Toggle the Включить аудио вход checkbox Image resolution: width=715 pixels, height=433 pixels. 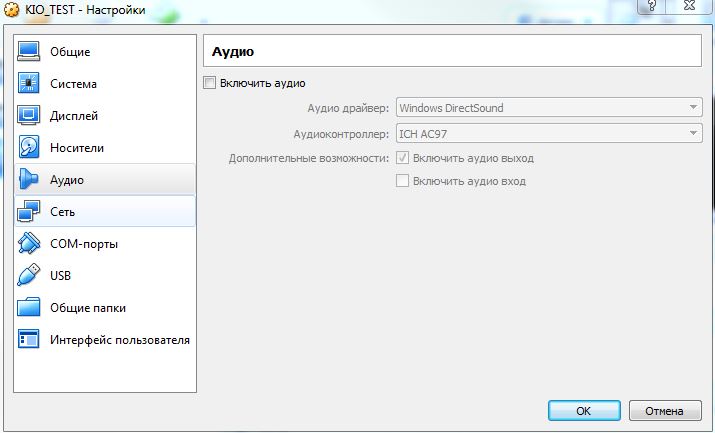(x=403, y=181)
